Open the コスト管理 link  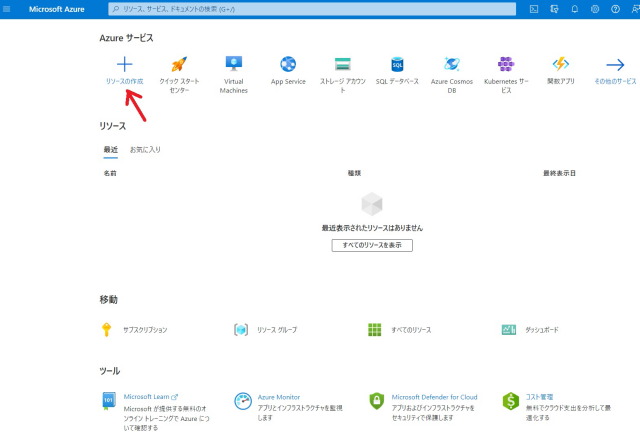coord(539,397)
